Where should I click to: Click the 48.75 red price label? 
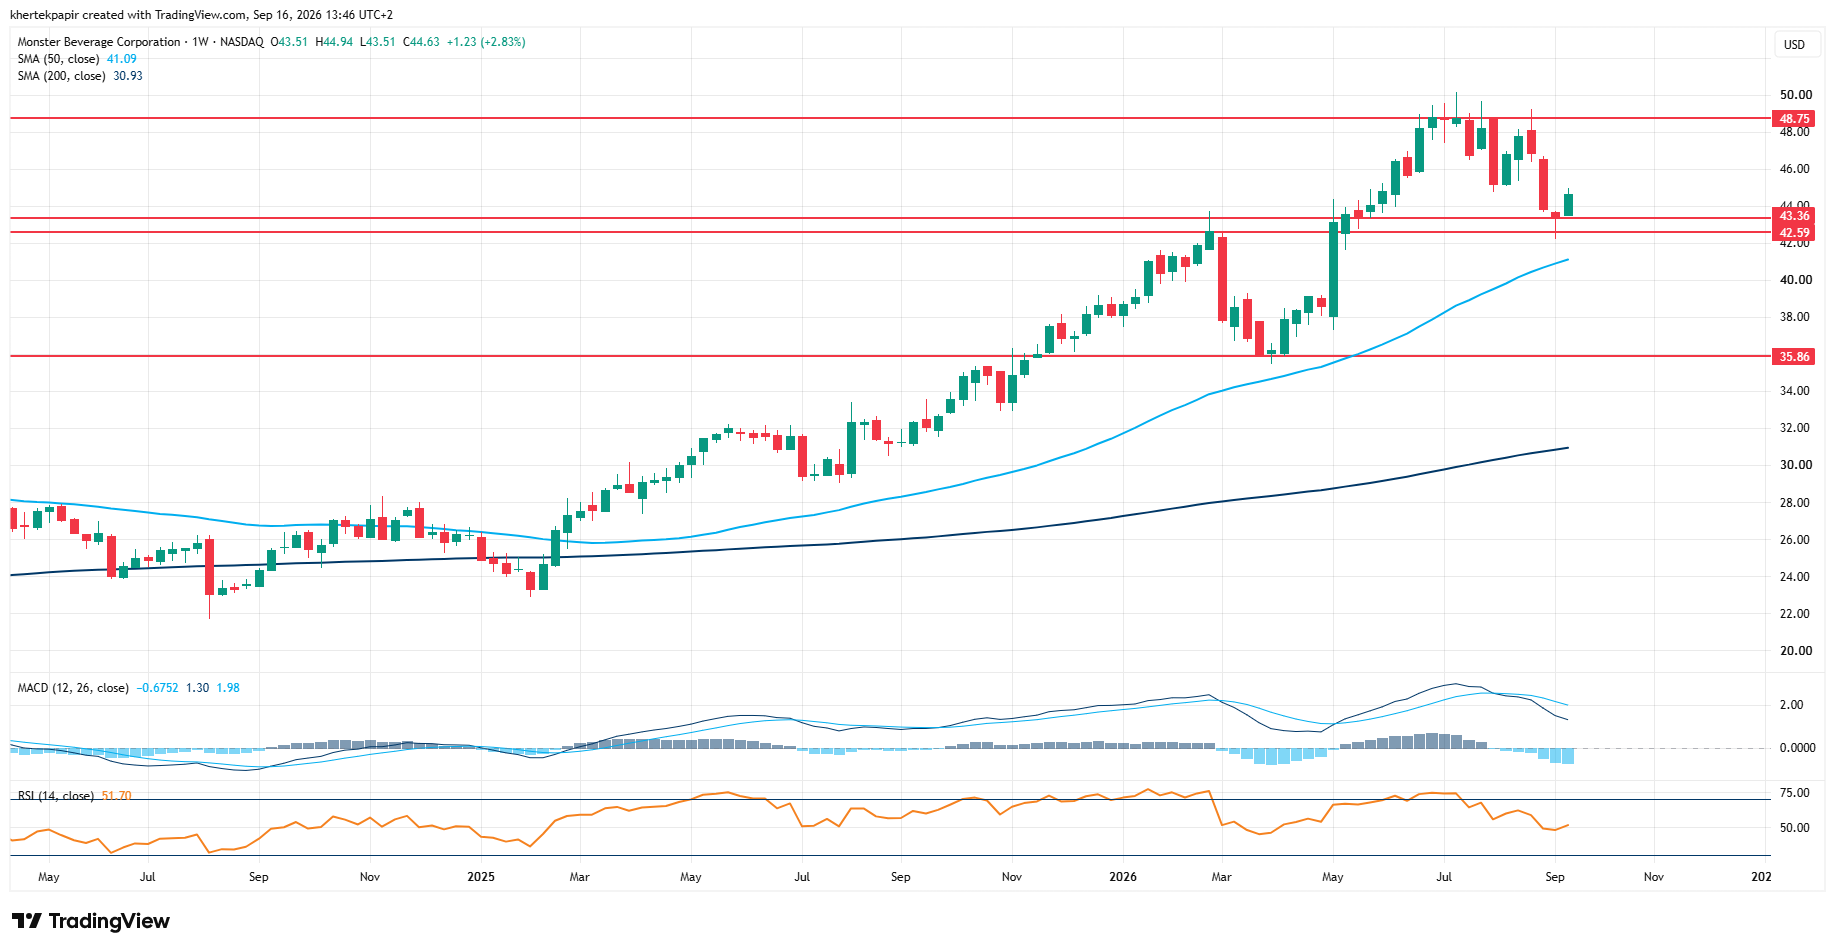point(1794,118)
